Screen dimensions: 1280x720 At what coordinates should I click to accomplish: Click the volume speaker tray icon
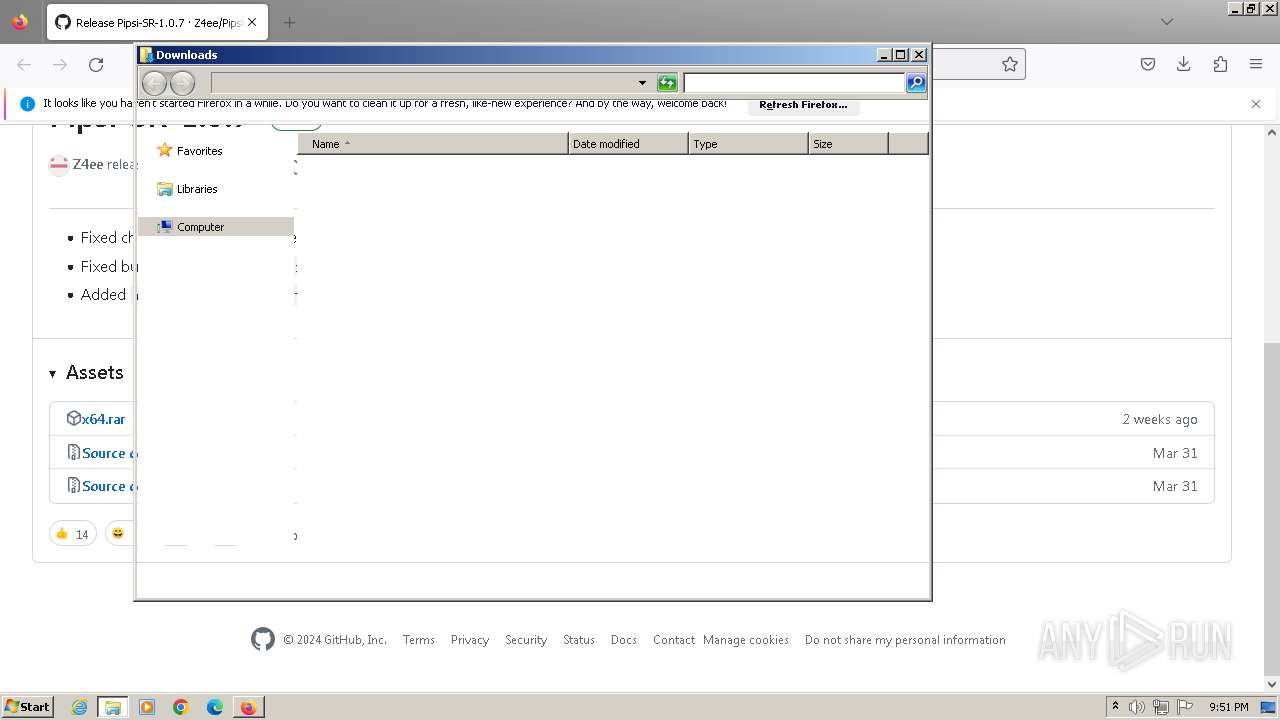point(1137,707)
